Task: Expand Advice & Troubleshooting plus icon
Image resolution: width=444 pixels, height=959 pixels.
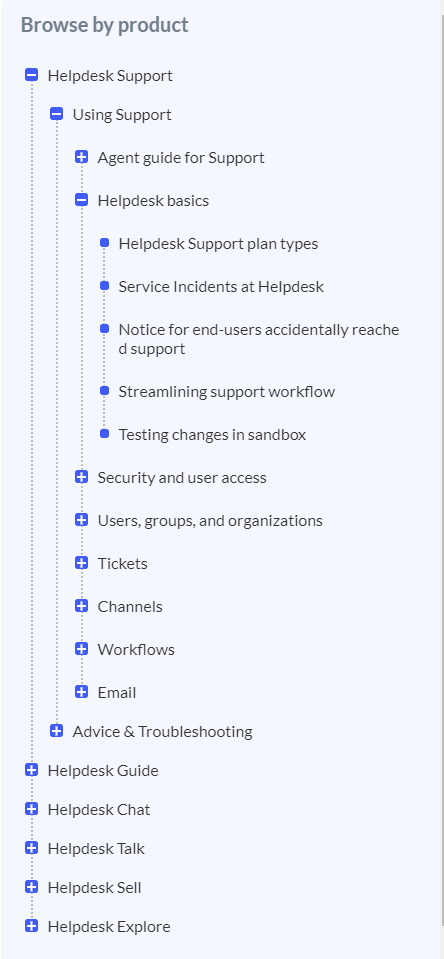Action: [57, 731]
